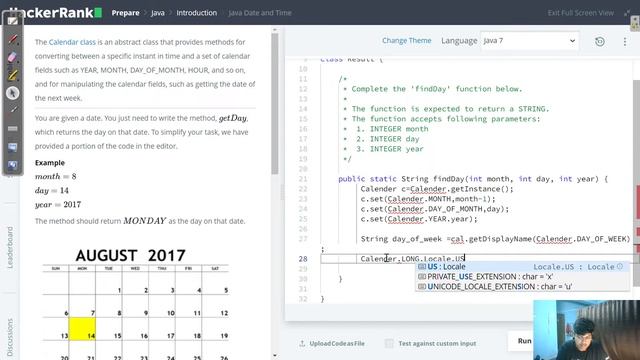Click Java Date and Time breadcrumb item

[260, 13]
